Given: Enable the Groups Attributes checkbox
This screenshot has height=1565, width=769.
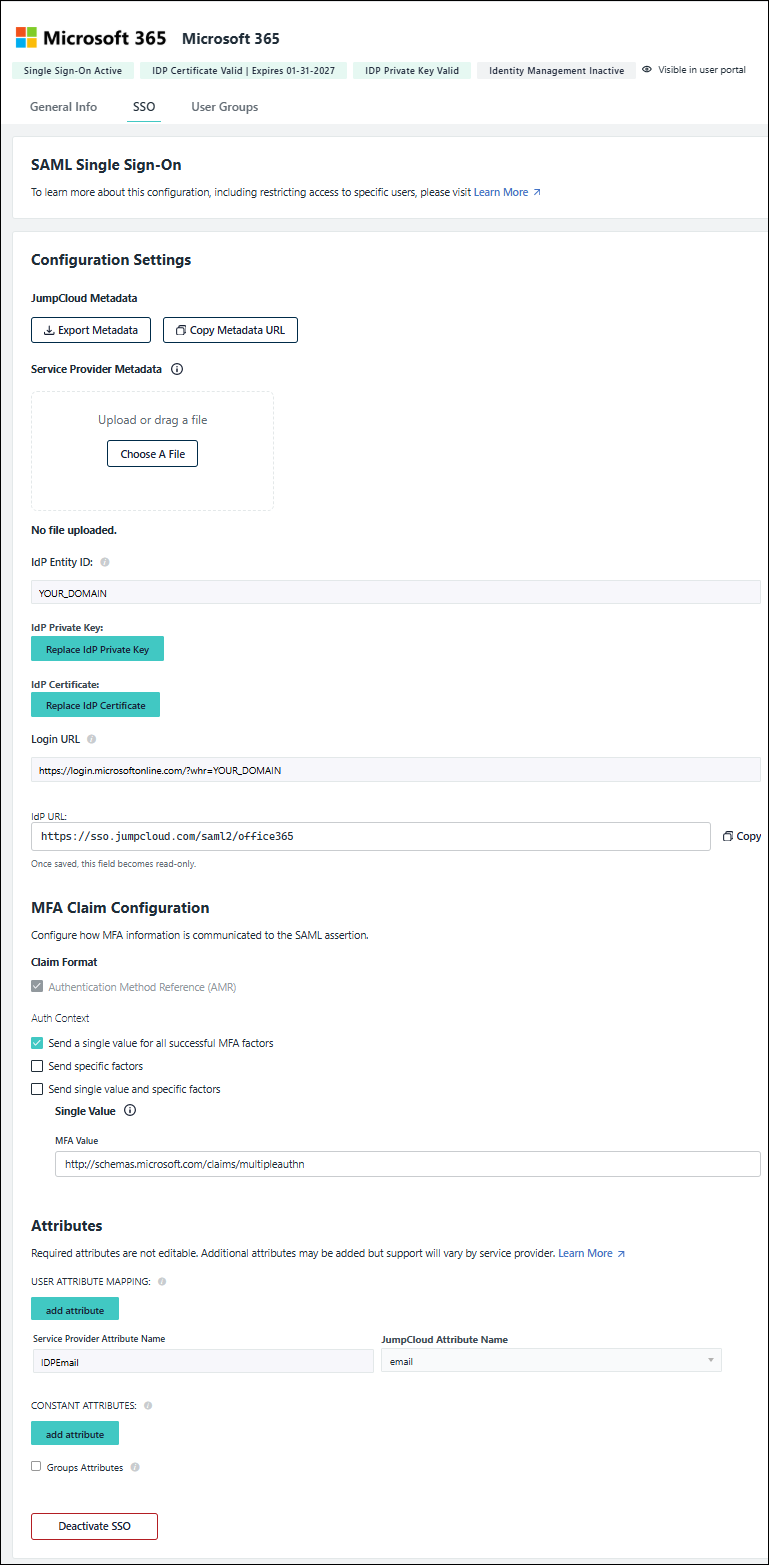Looking at the screenshot, I should [36, 1466].
